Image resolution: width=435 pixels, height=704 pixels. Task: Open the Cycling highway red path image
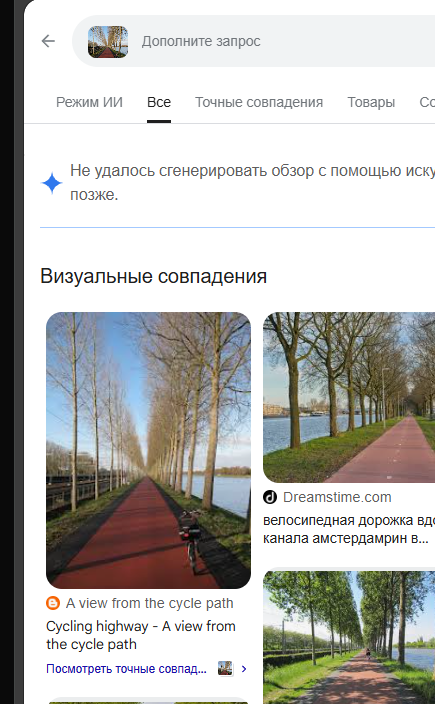(x=149, y=450)
